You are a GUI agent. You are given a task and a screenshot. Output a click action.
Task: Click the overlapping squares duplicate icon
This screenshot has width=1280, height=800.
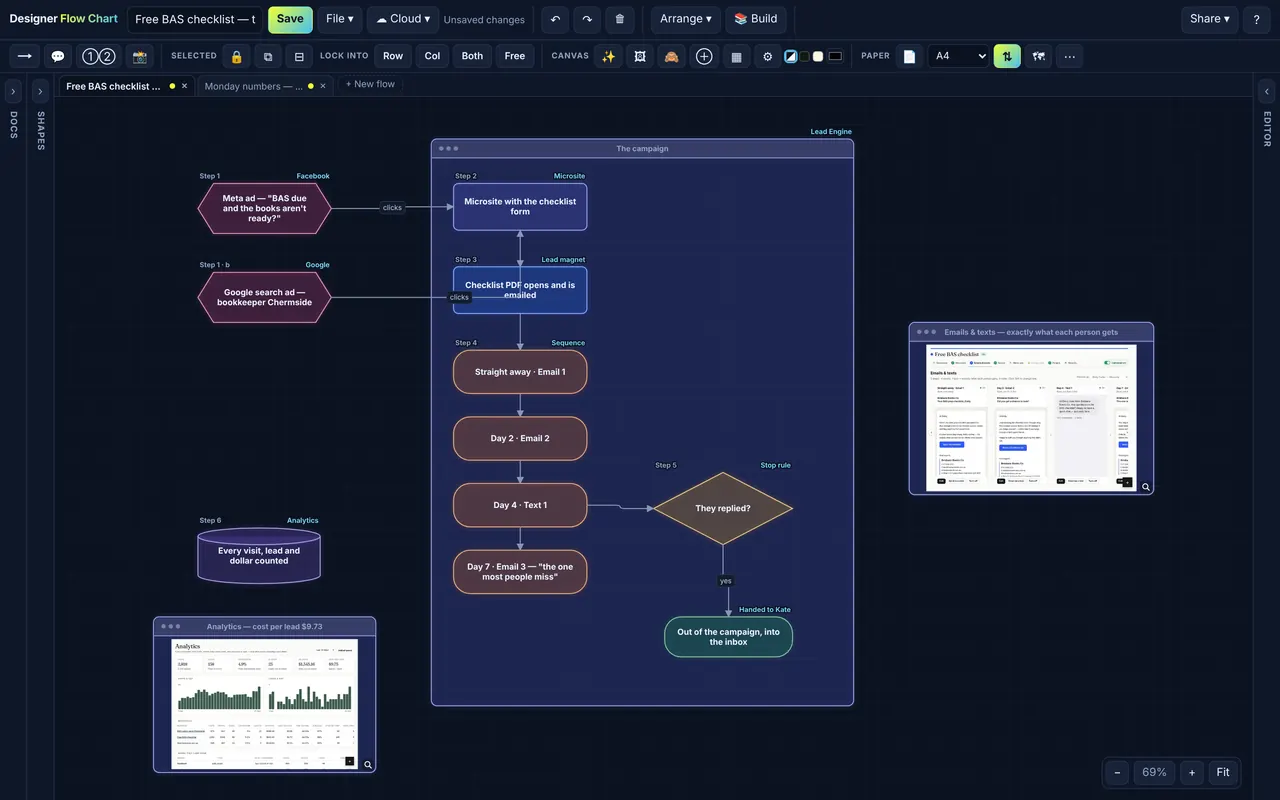[268, 56]
